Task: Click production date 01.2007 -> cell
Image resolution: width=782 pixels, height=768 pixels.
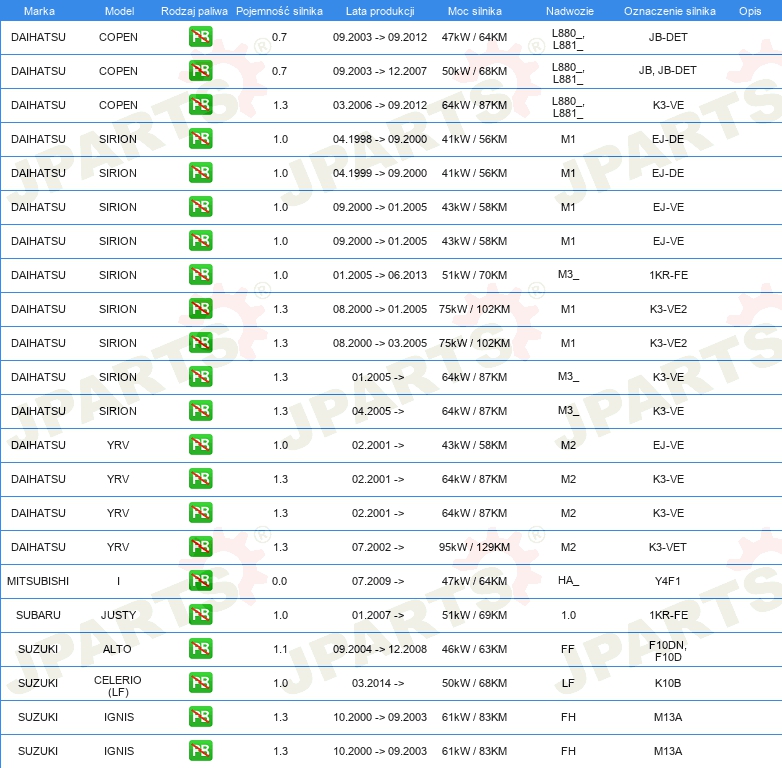Action: [x=378, y=615]
